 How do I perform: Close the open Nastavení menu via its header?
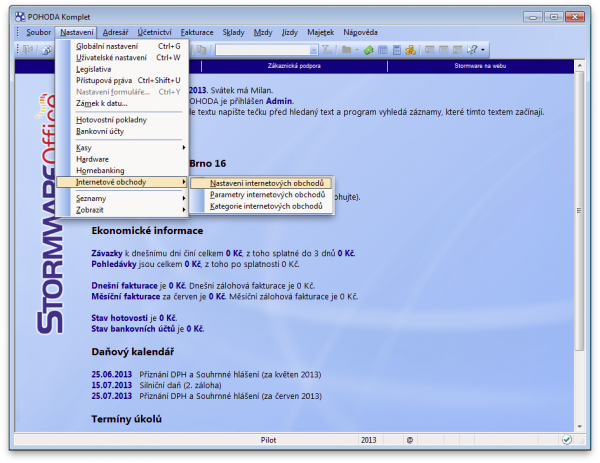77,33
